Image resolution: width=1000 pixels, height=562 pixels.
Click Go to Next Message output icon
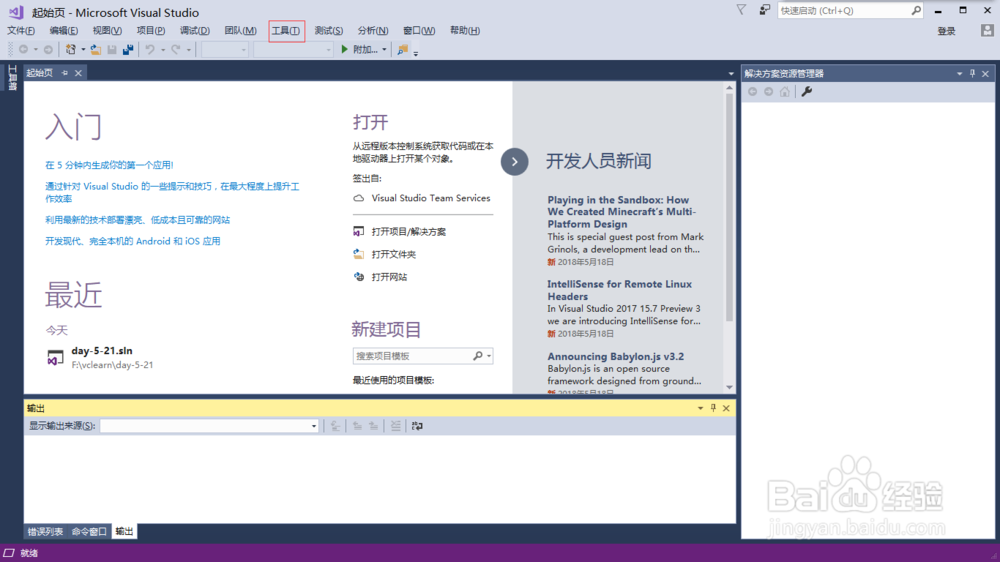click(374, 426)
